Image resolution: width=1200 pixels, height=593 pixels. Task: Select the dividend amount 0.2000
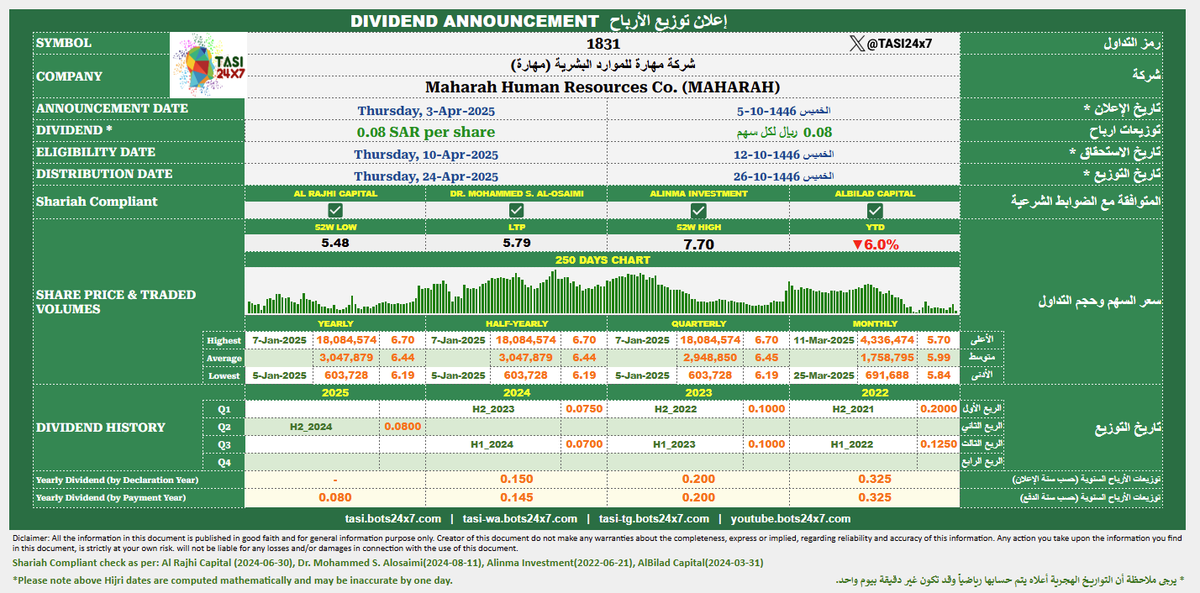[x=940, y=409]
